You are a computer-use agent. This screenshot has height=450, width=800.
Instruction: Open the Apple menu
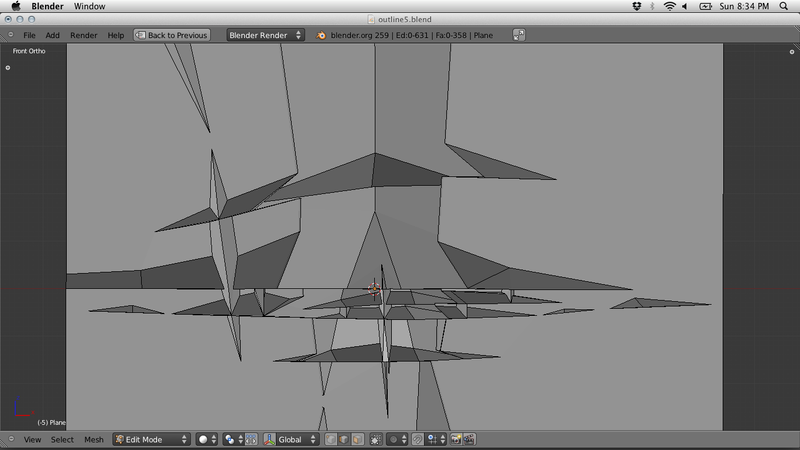click(16, 6)
